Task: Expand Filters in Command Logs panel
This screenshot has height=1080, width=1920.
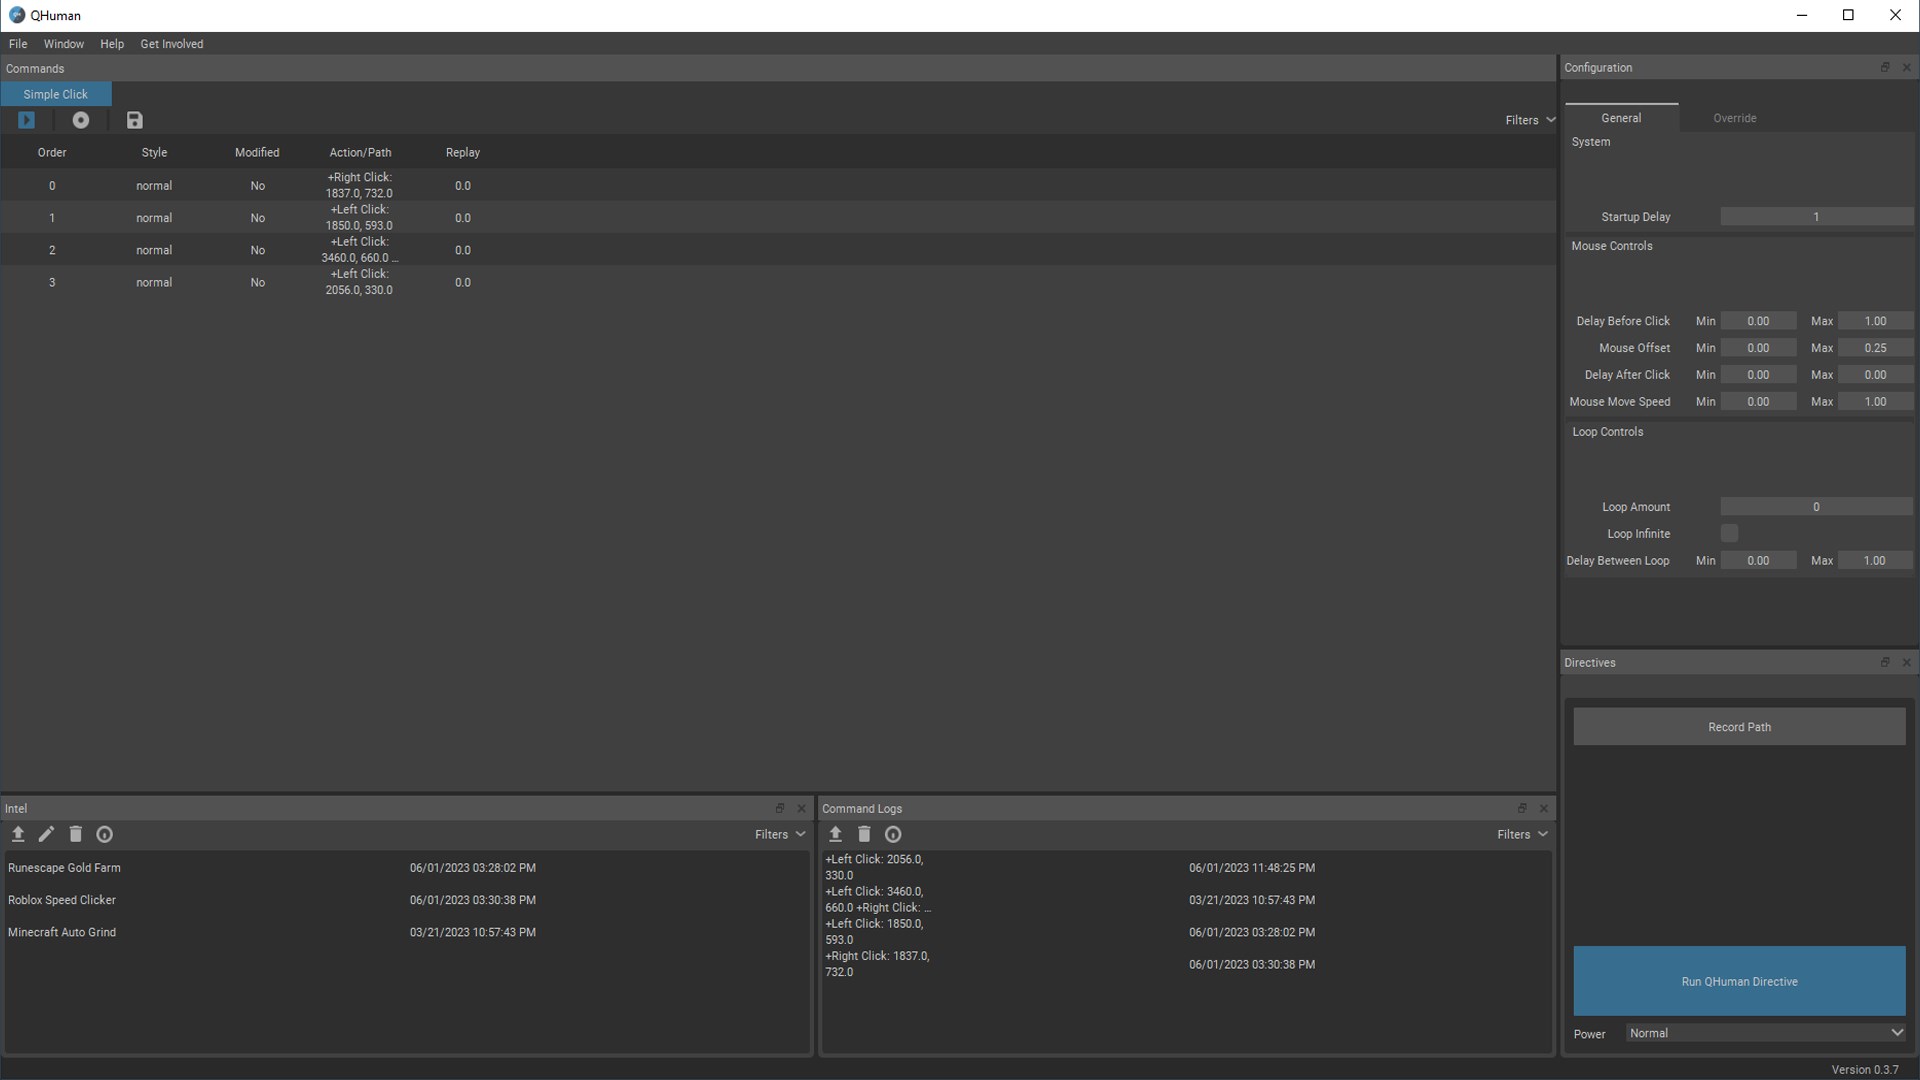Action: pos(1521,834)
